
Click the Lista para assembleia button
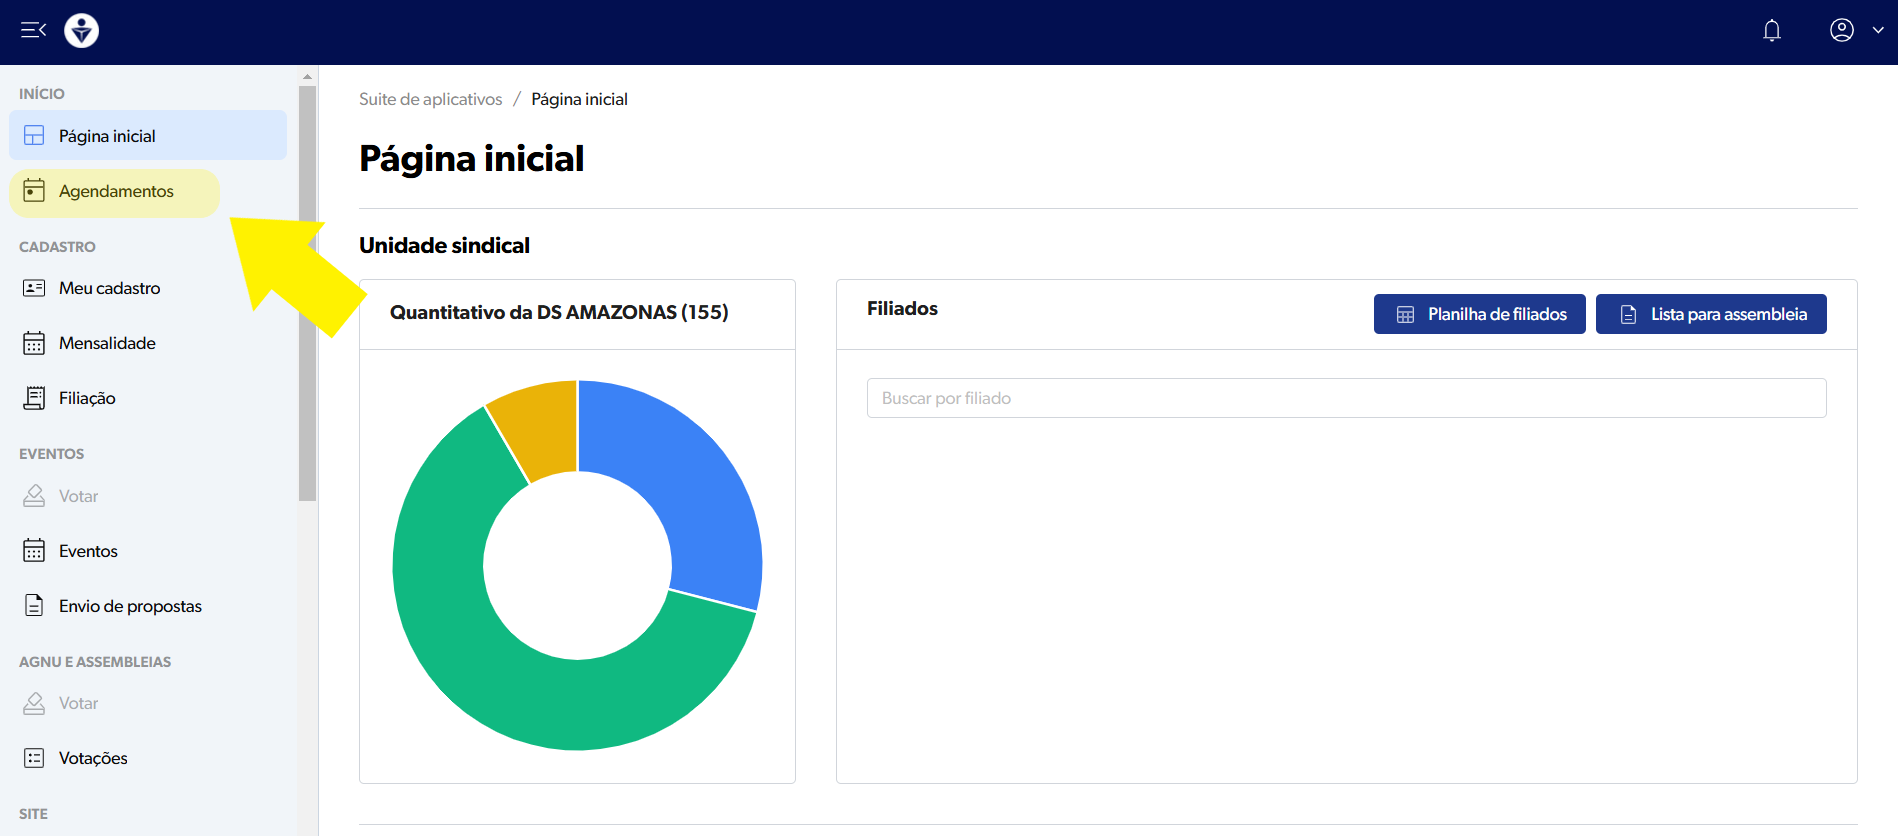point(1710,314)
